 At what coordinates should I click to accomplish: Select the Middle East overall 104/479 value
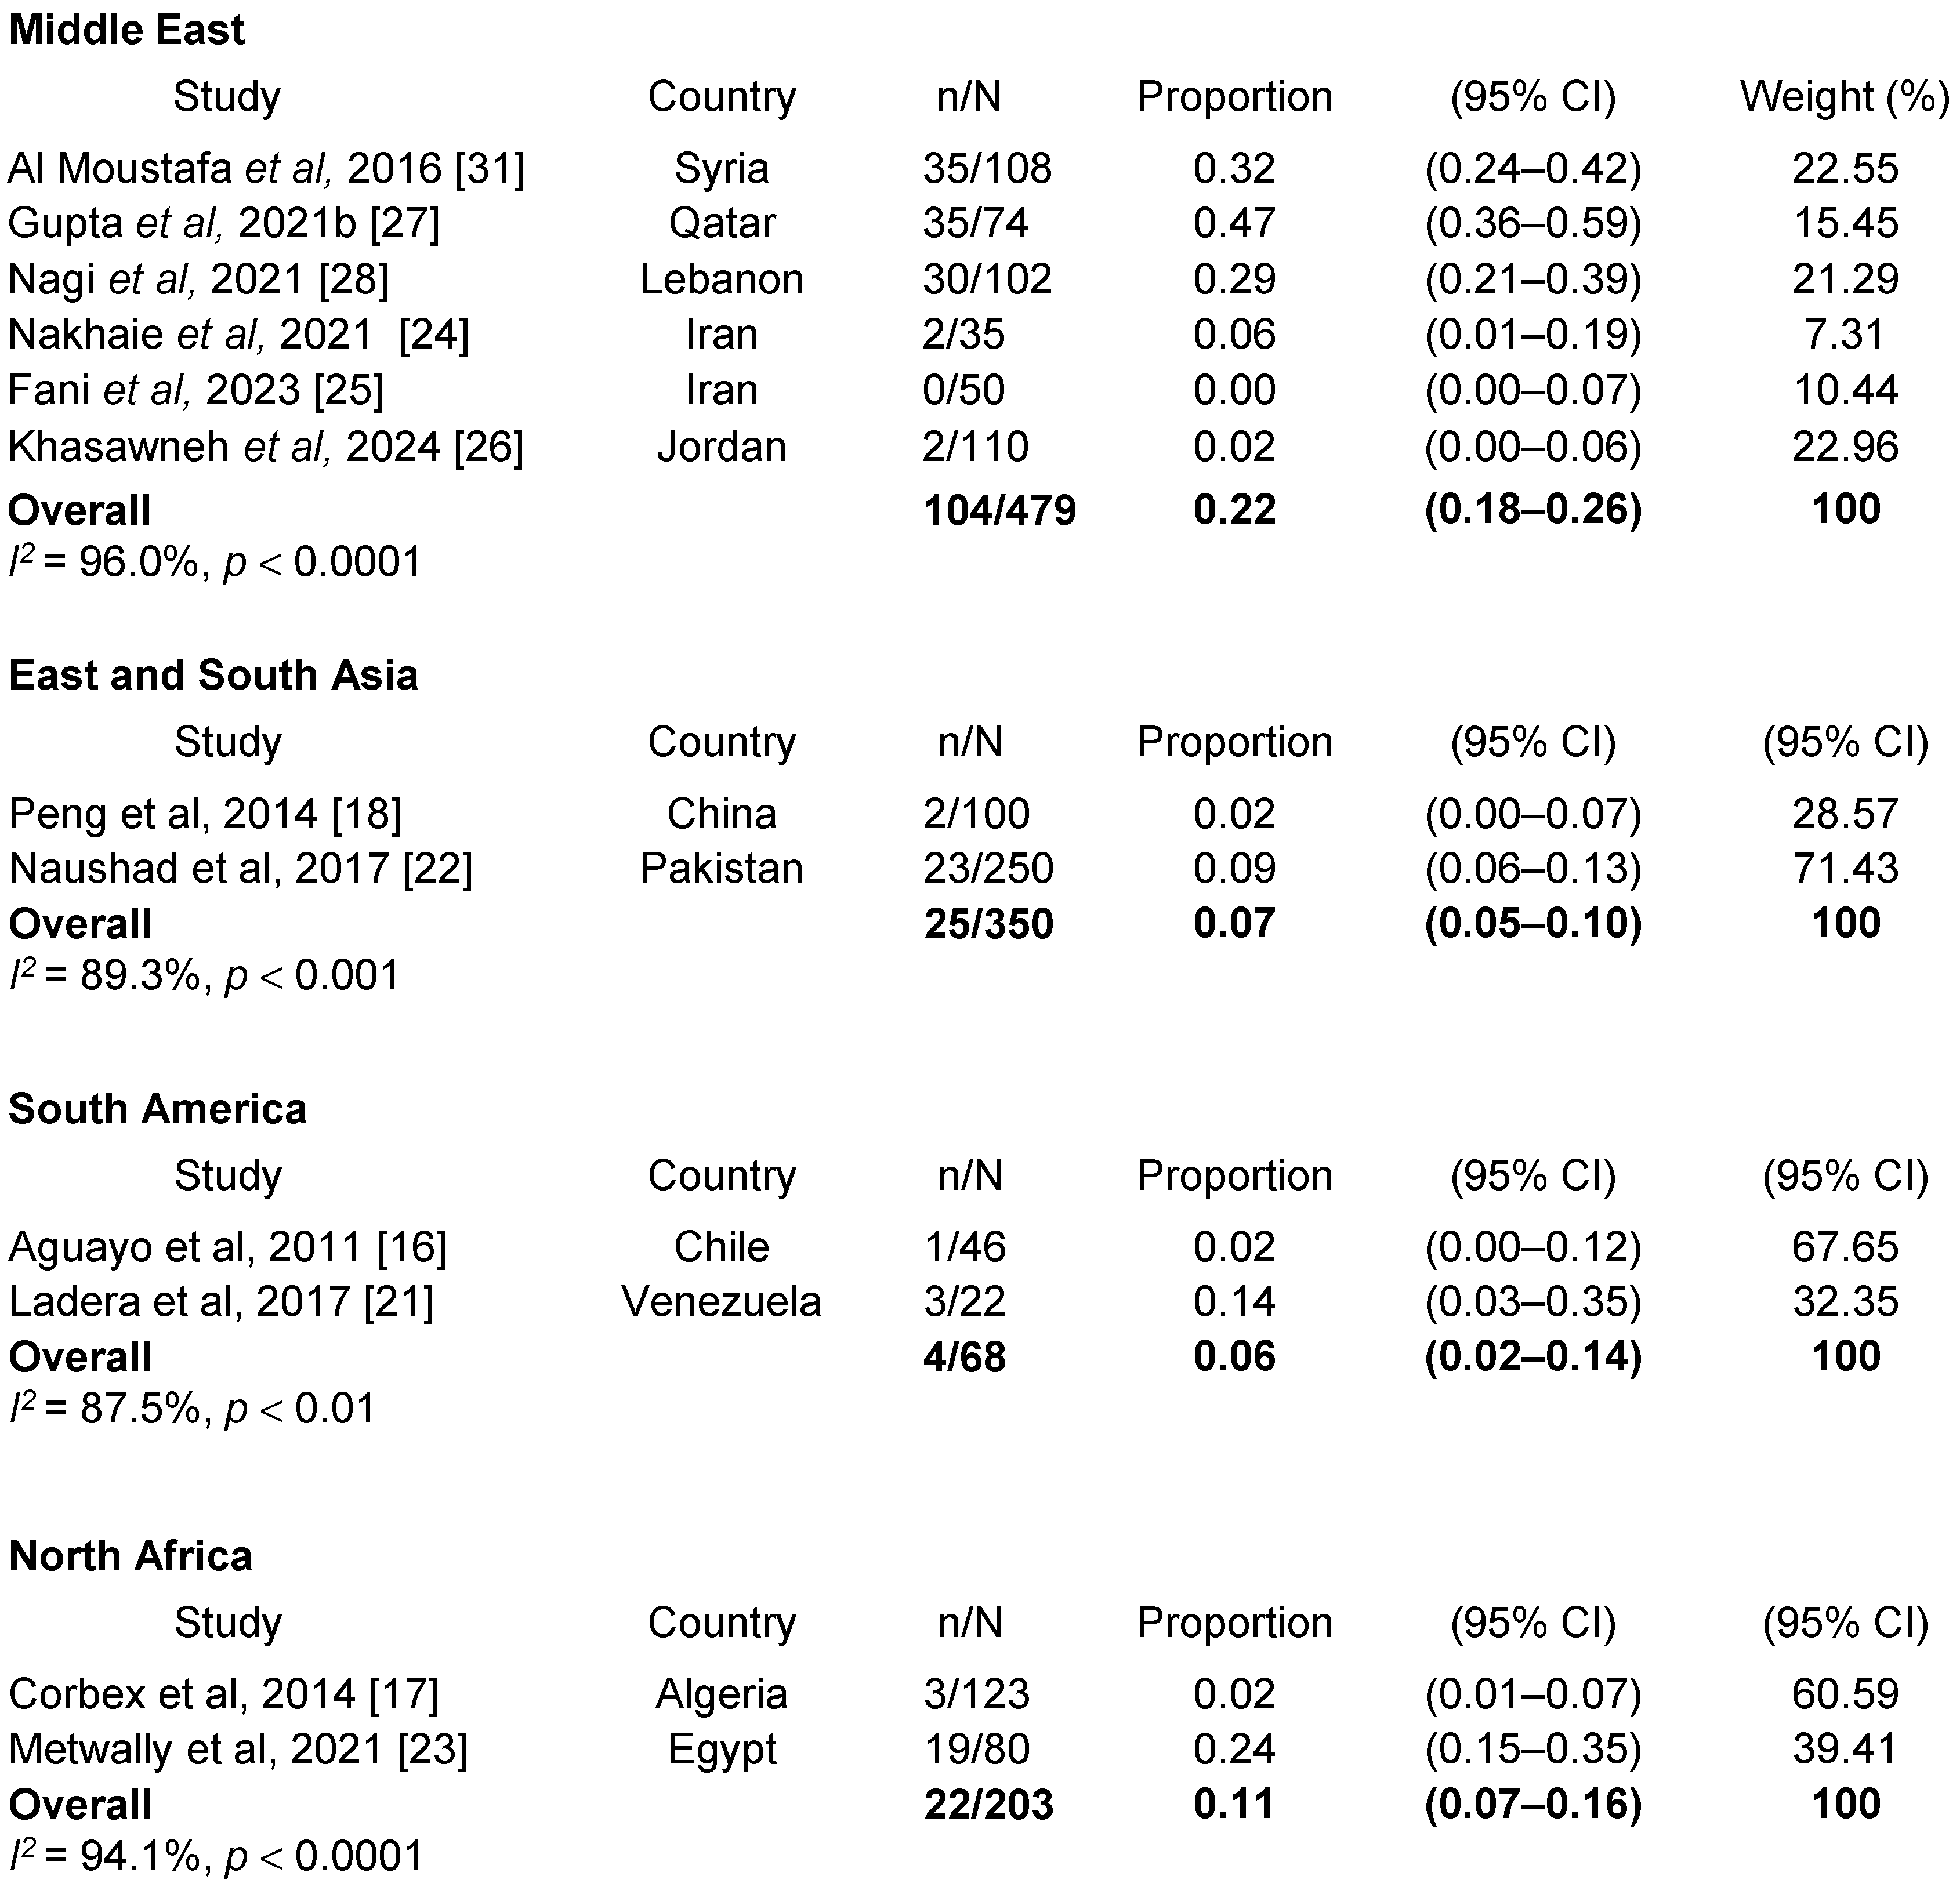coord(999,510)
